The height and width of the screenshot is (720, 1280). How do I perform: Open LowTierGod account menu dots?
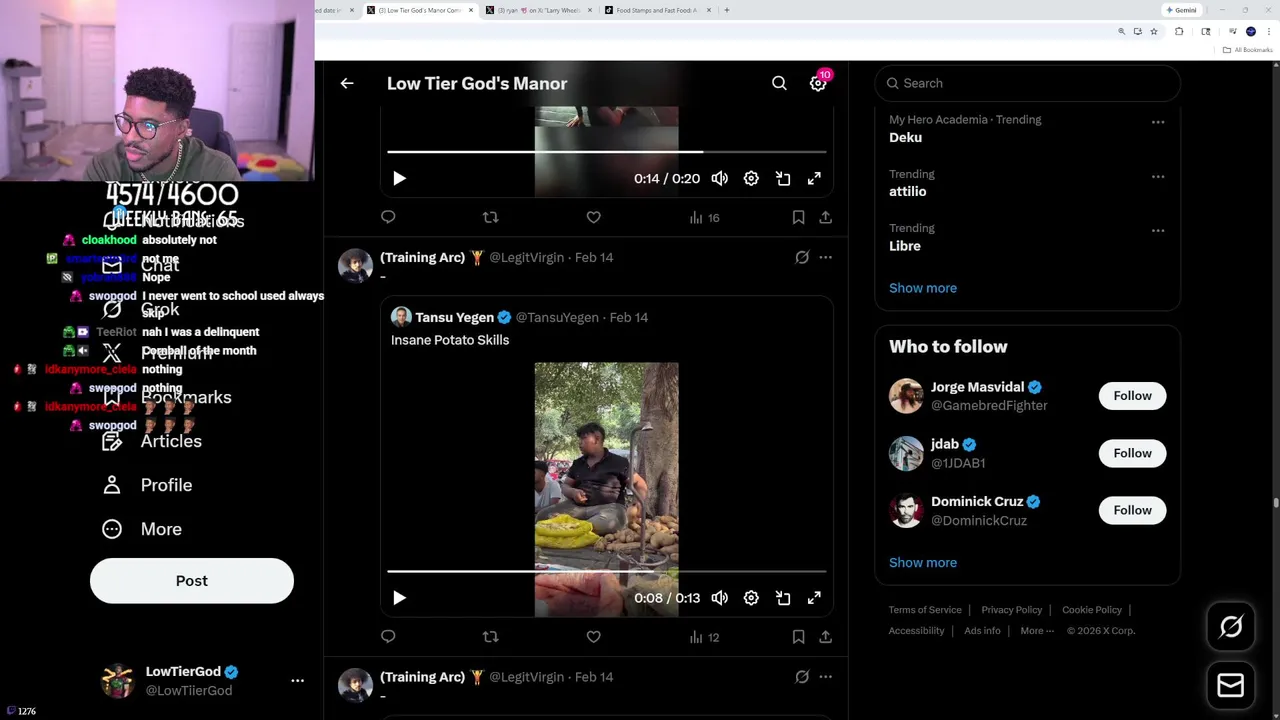(x=297, y=680)
